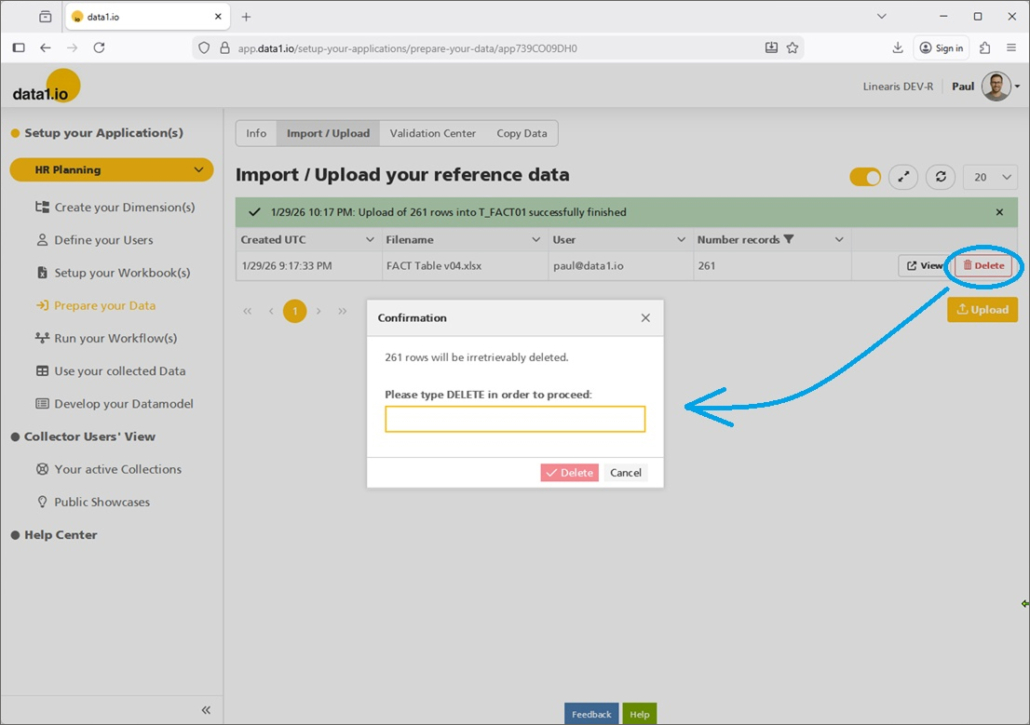Click Cancel in the Confirmation dialog
This screenshot has height=725, width=1030.
[x=625, y=473]
